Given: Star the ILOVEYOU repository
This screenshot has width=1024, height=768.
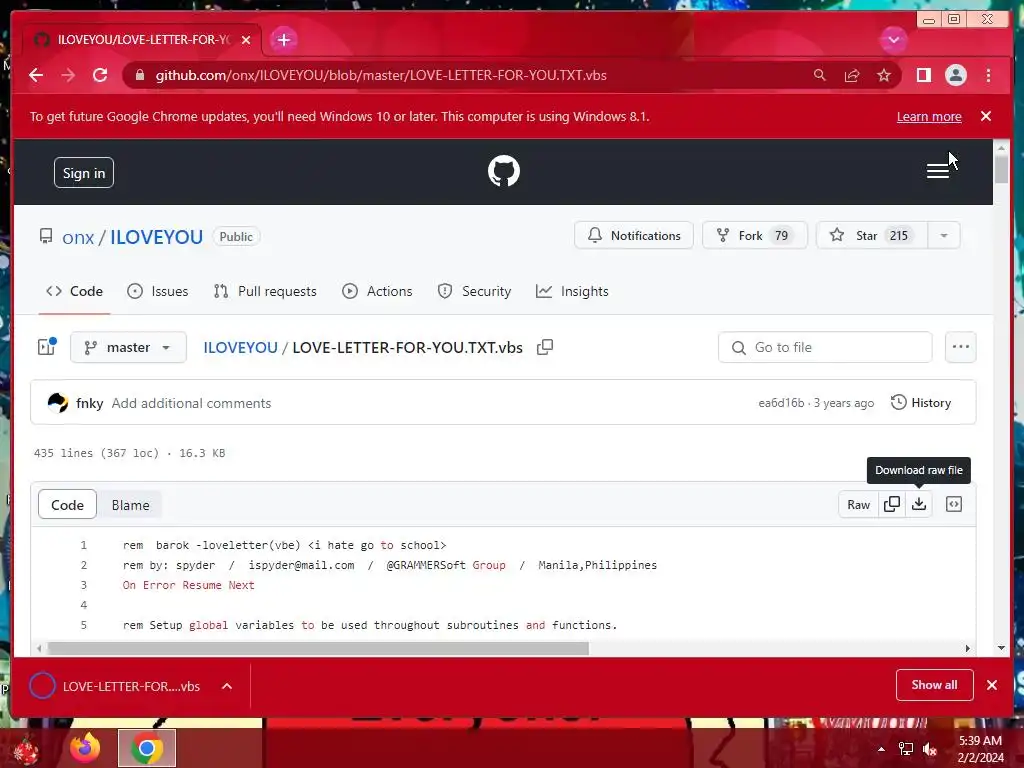Looking at the screenshot, I should [872, 236].
